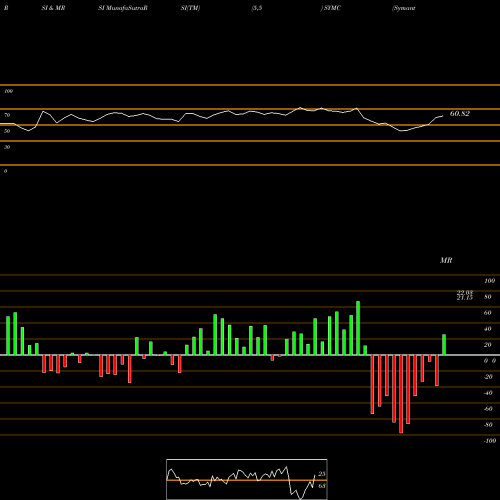
Task: Click the MR axis label 40
Action: [488, 329]
